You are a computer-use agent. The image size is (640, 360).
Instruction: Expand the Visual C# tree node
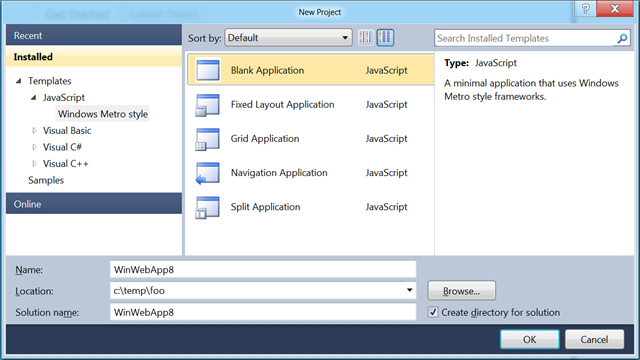point(35,147)
